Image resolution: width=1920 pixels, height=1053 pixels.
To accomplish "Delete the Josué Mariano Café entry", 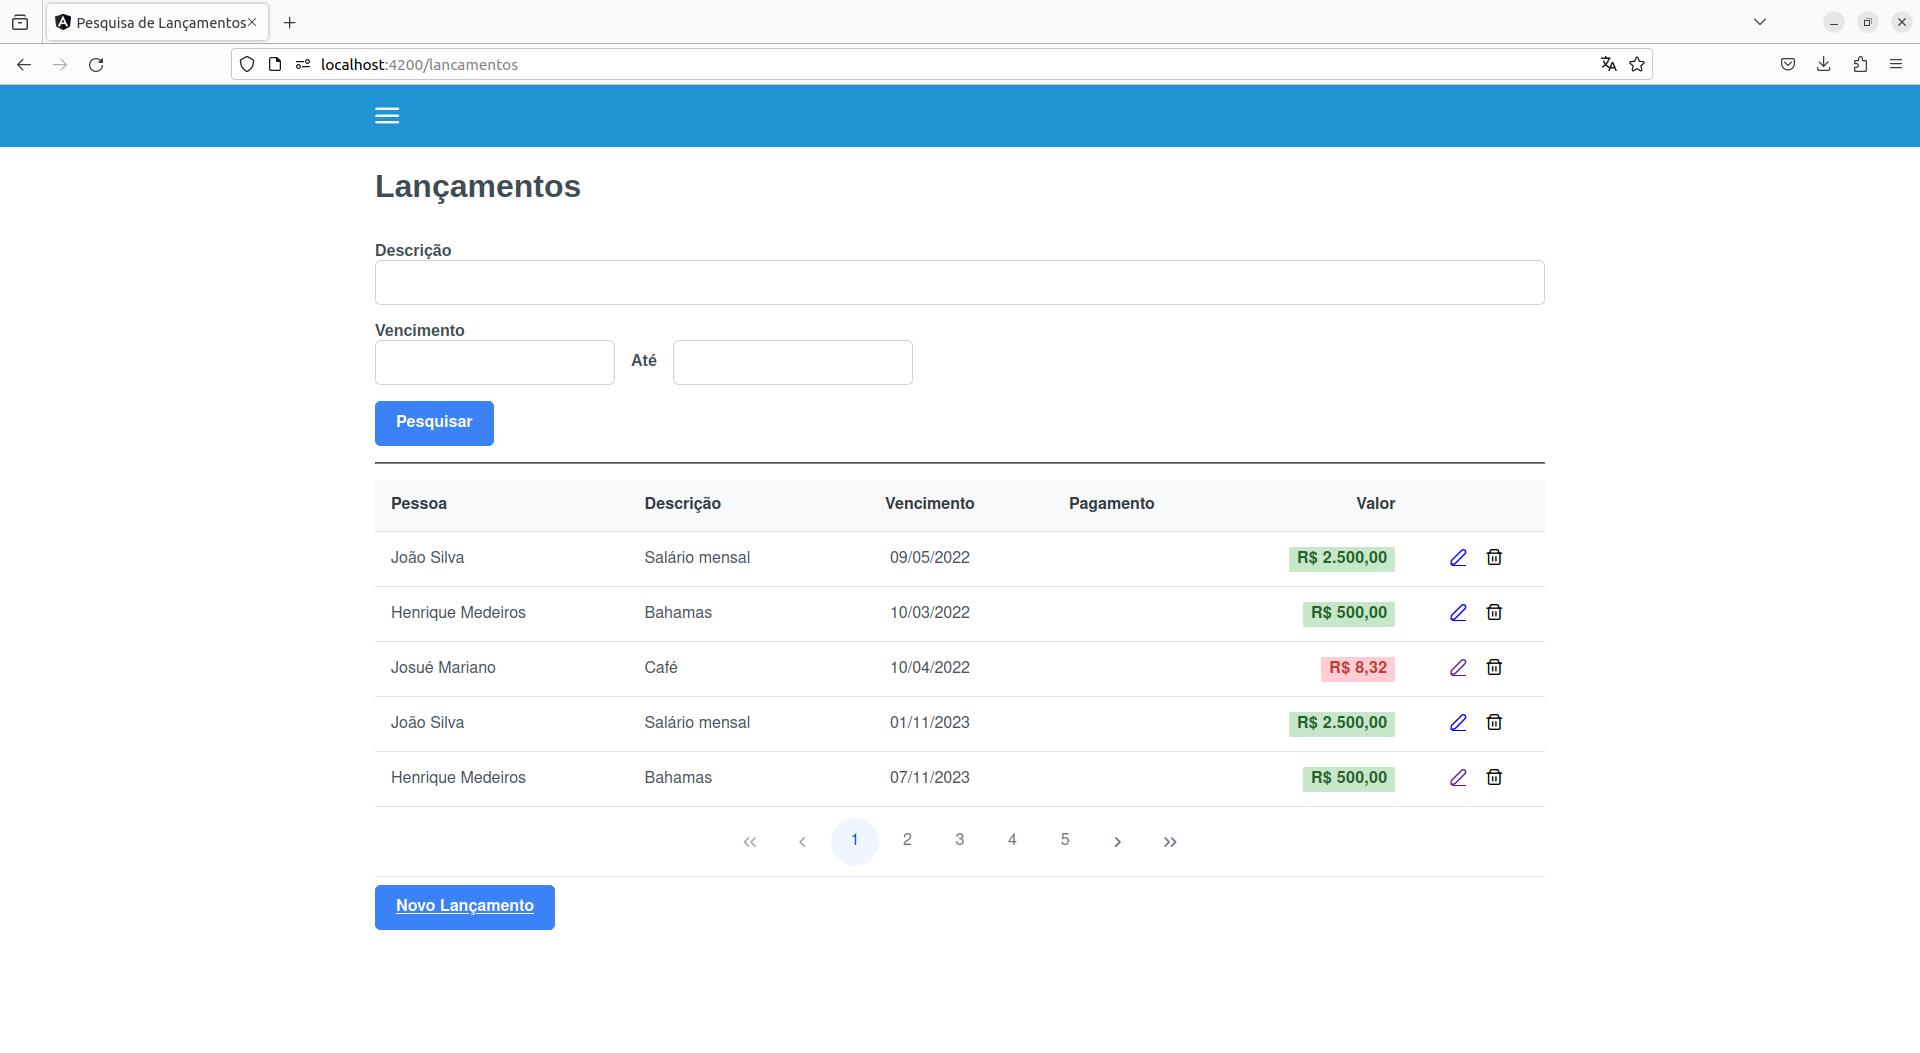I will click(1494, 668).
